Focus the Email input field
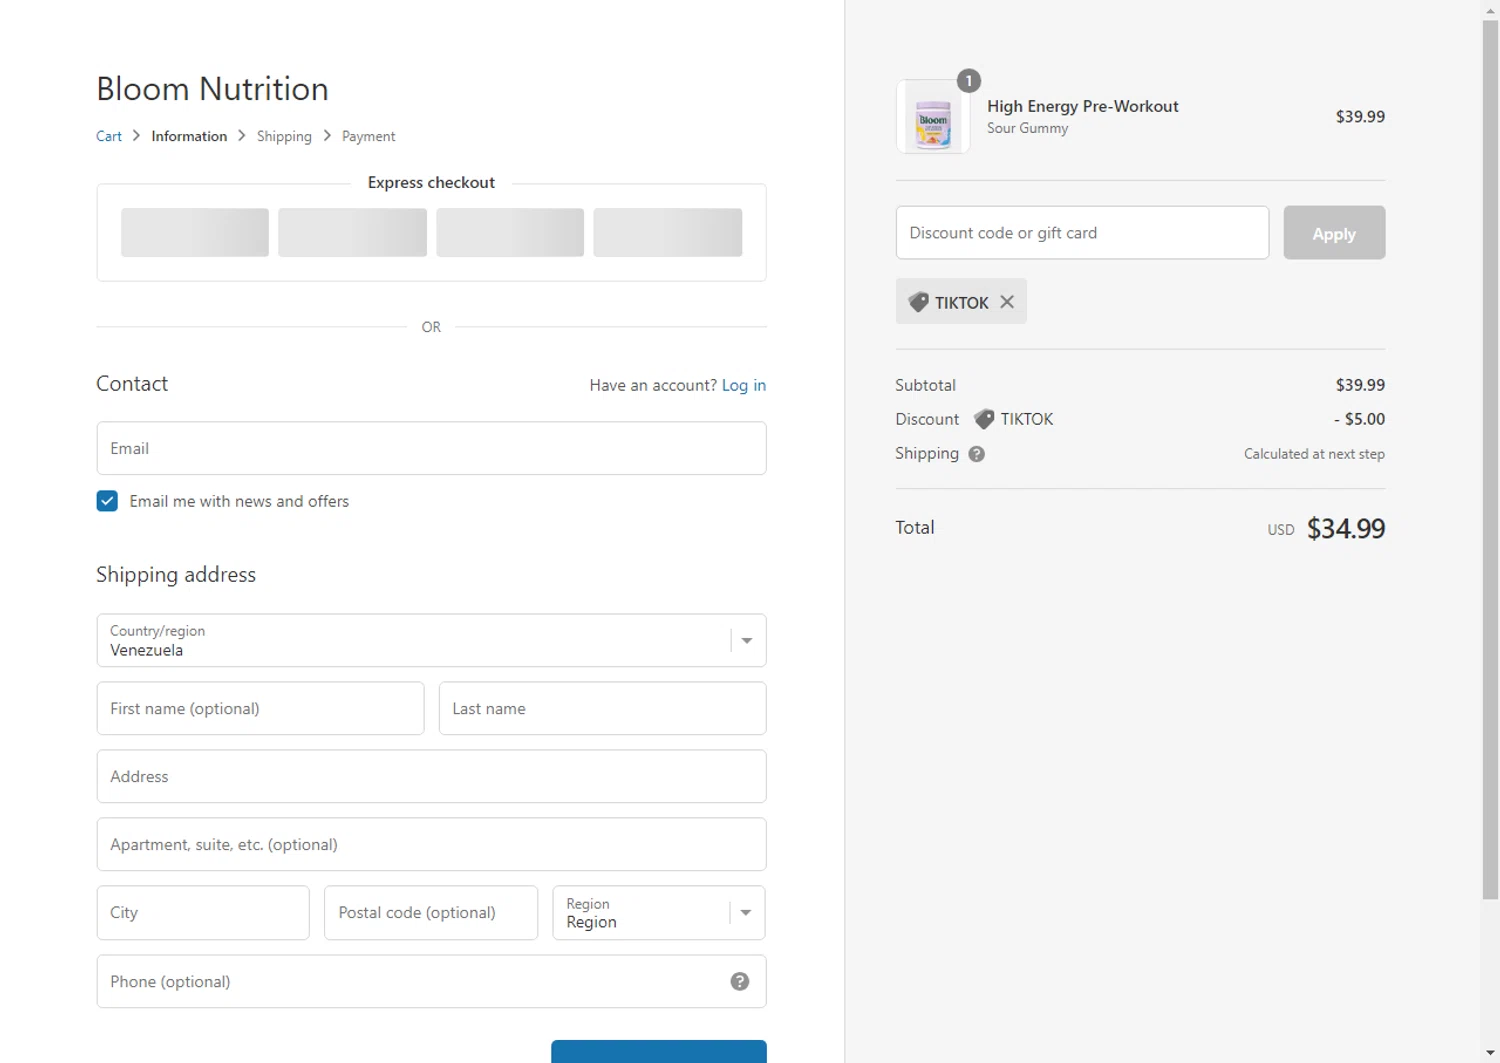 (431, 448)
